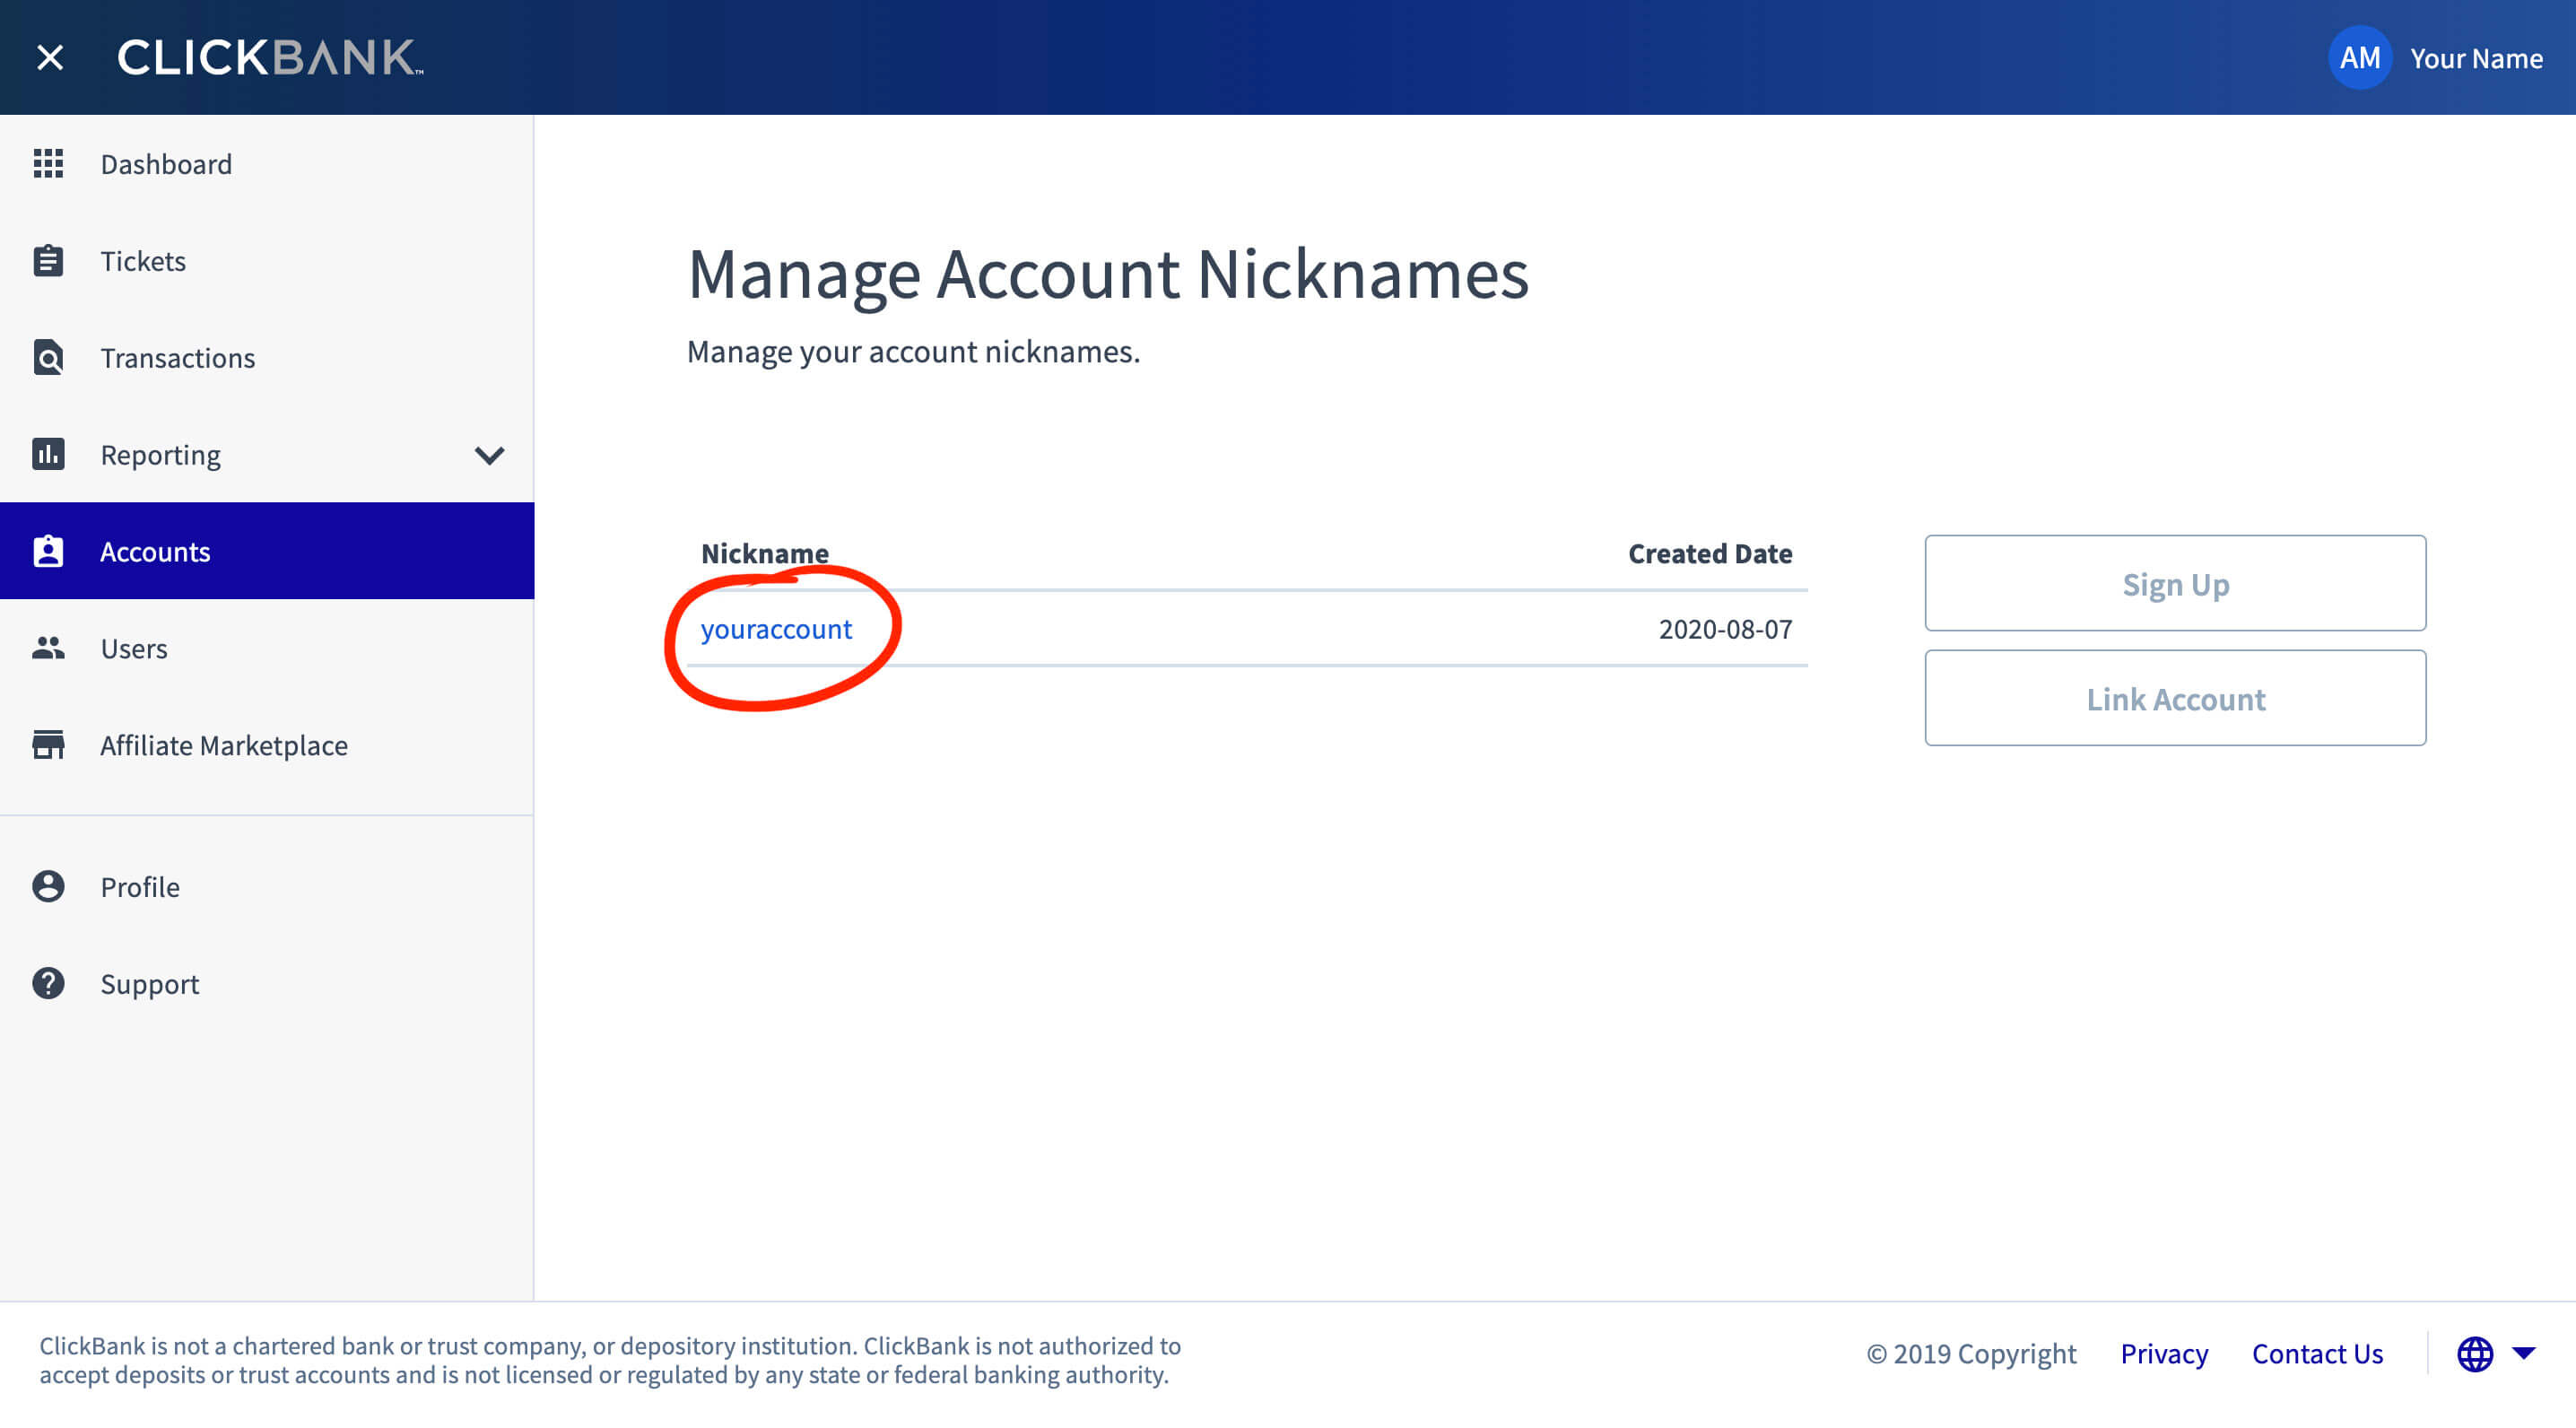Click the ClickBank logo

tap(271, 58)
